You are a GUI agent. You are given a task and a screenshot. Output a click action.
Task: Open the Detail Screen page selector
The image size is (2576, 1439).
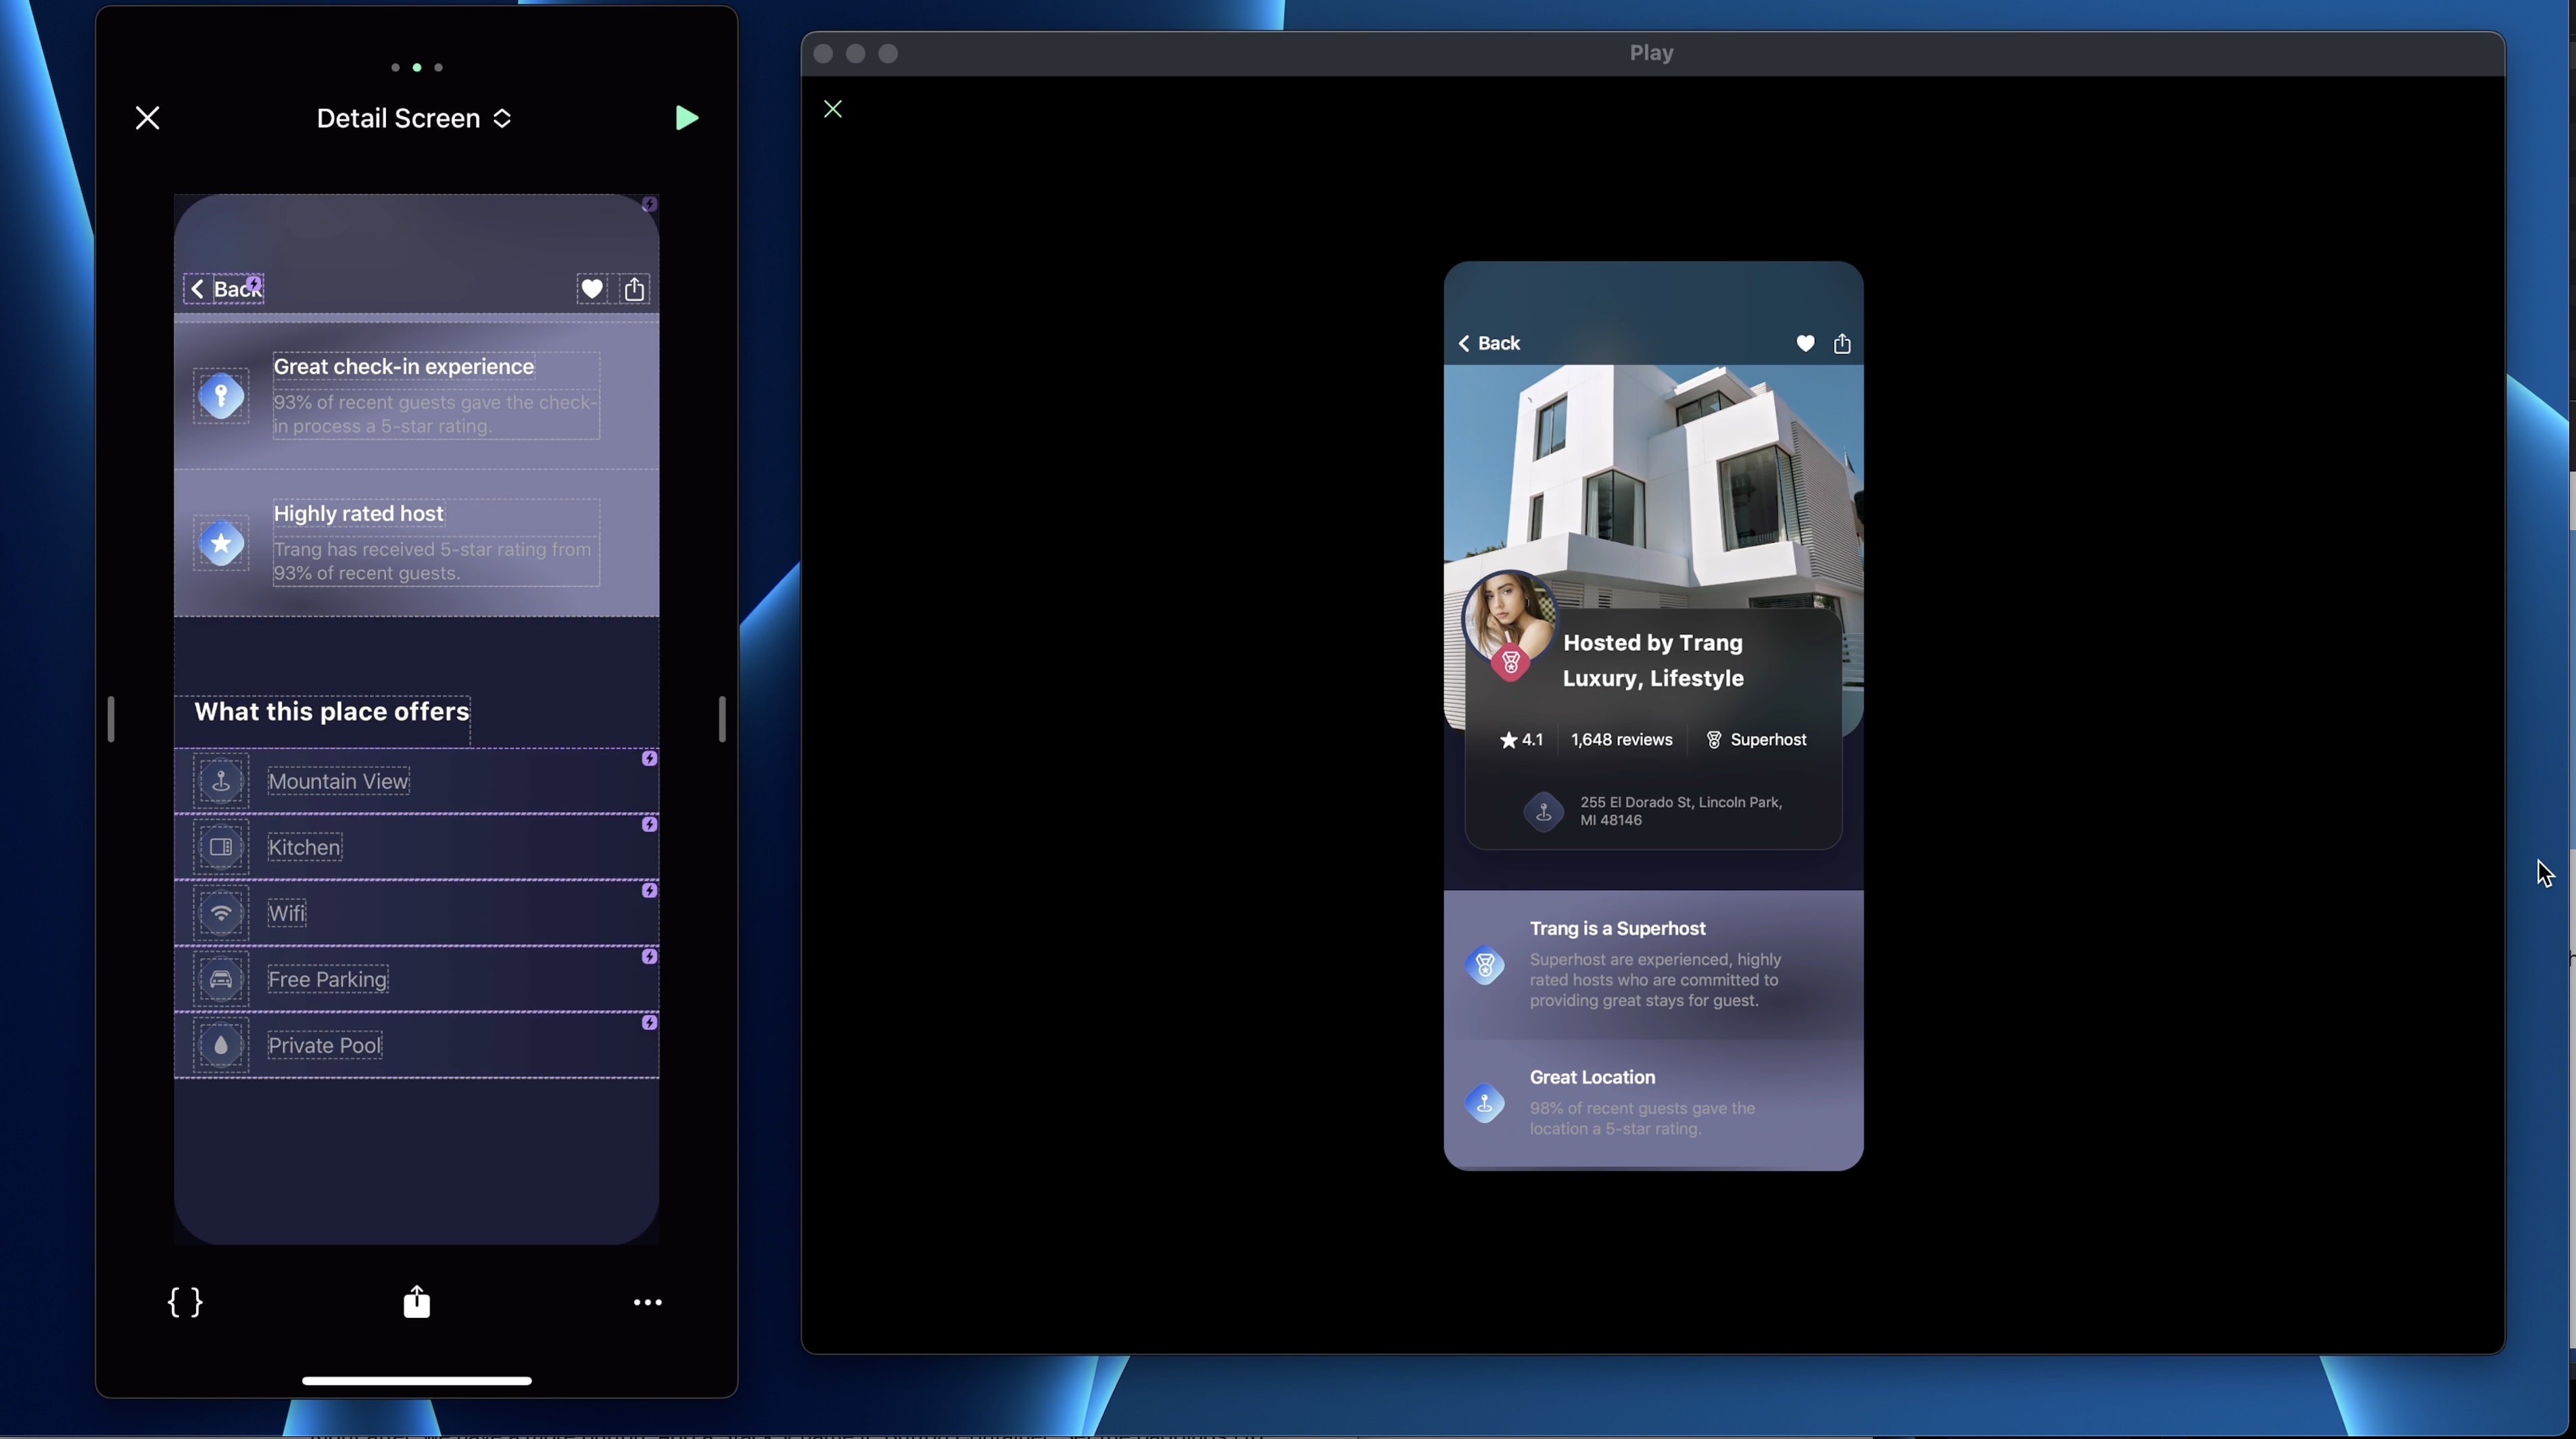pos(414,118)
